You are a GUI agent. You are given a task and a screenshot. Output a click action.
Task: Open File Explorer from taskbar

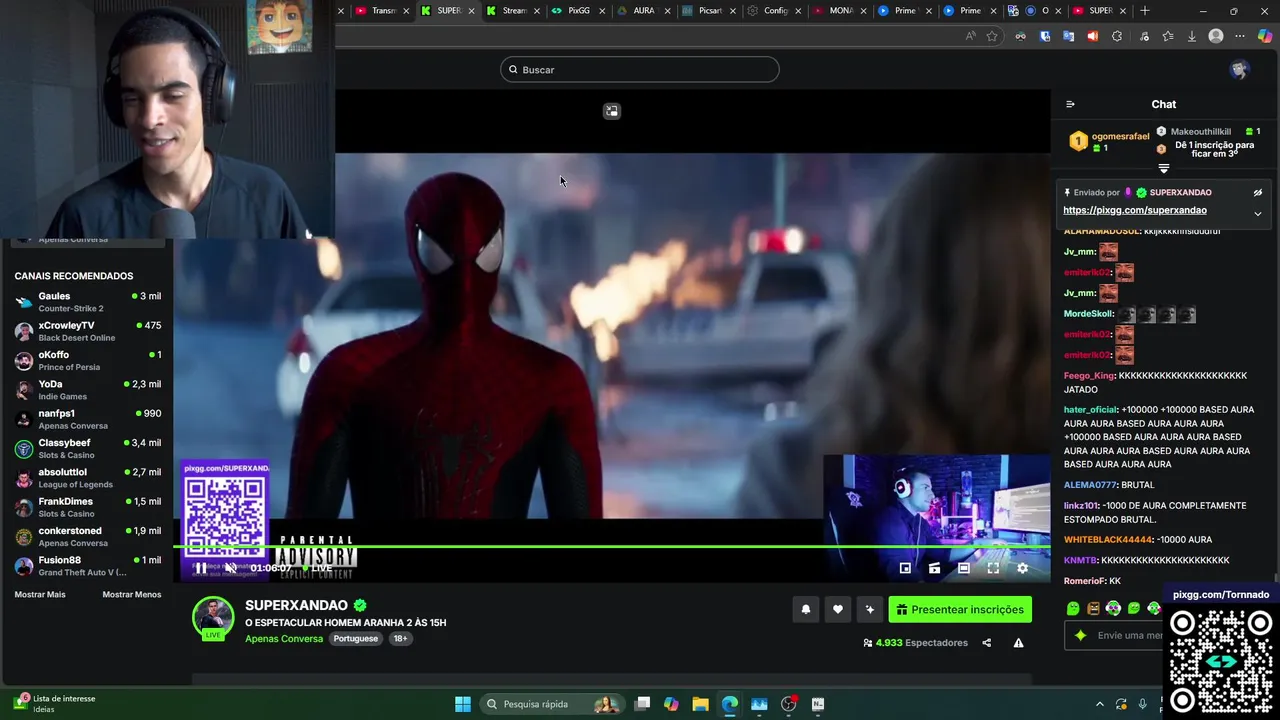coord(700,704)
